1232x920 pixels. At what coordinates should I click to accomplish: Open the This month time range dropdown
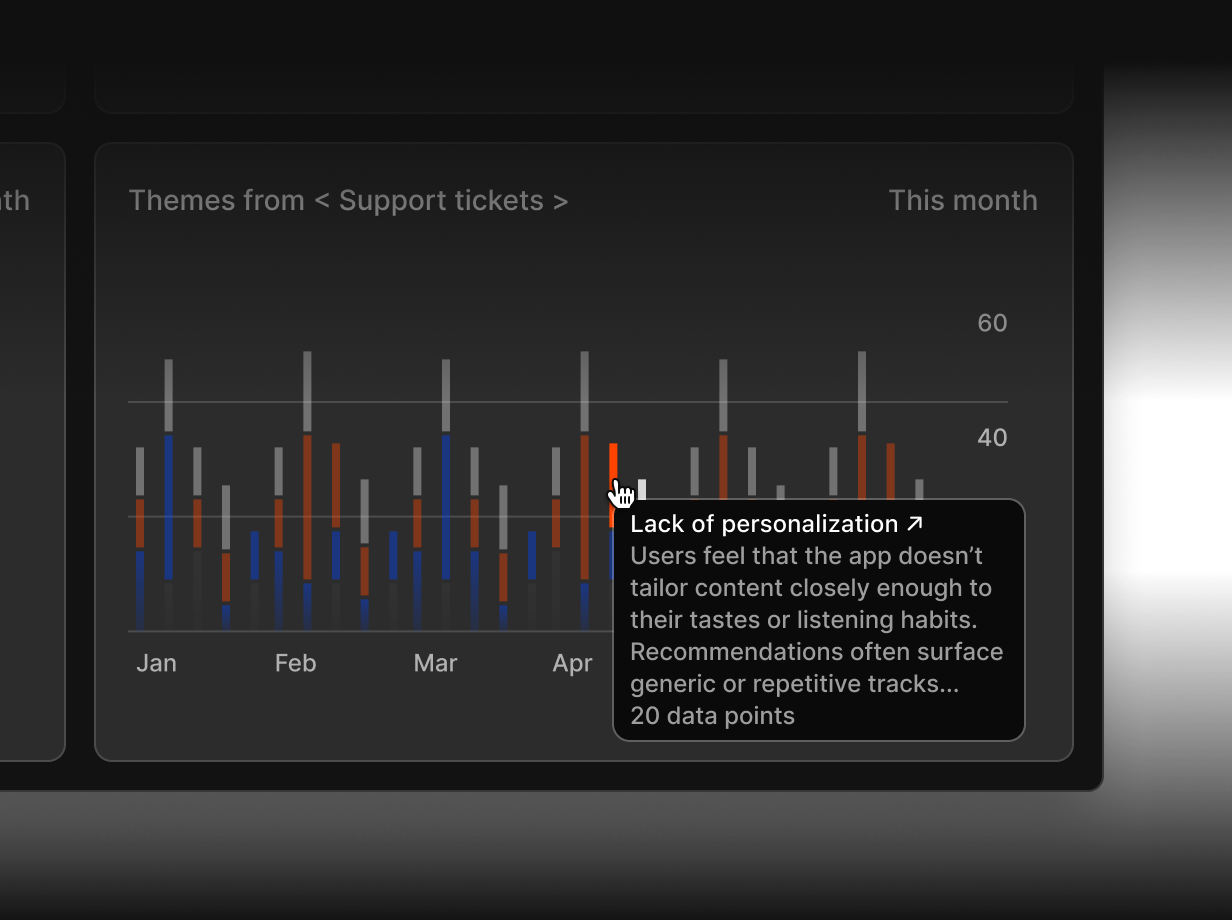[x=962, y=201]
